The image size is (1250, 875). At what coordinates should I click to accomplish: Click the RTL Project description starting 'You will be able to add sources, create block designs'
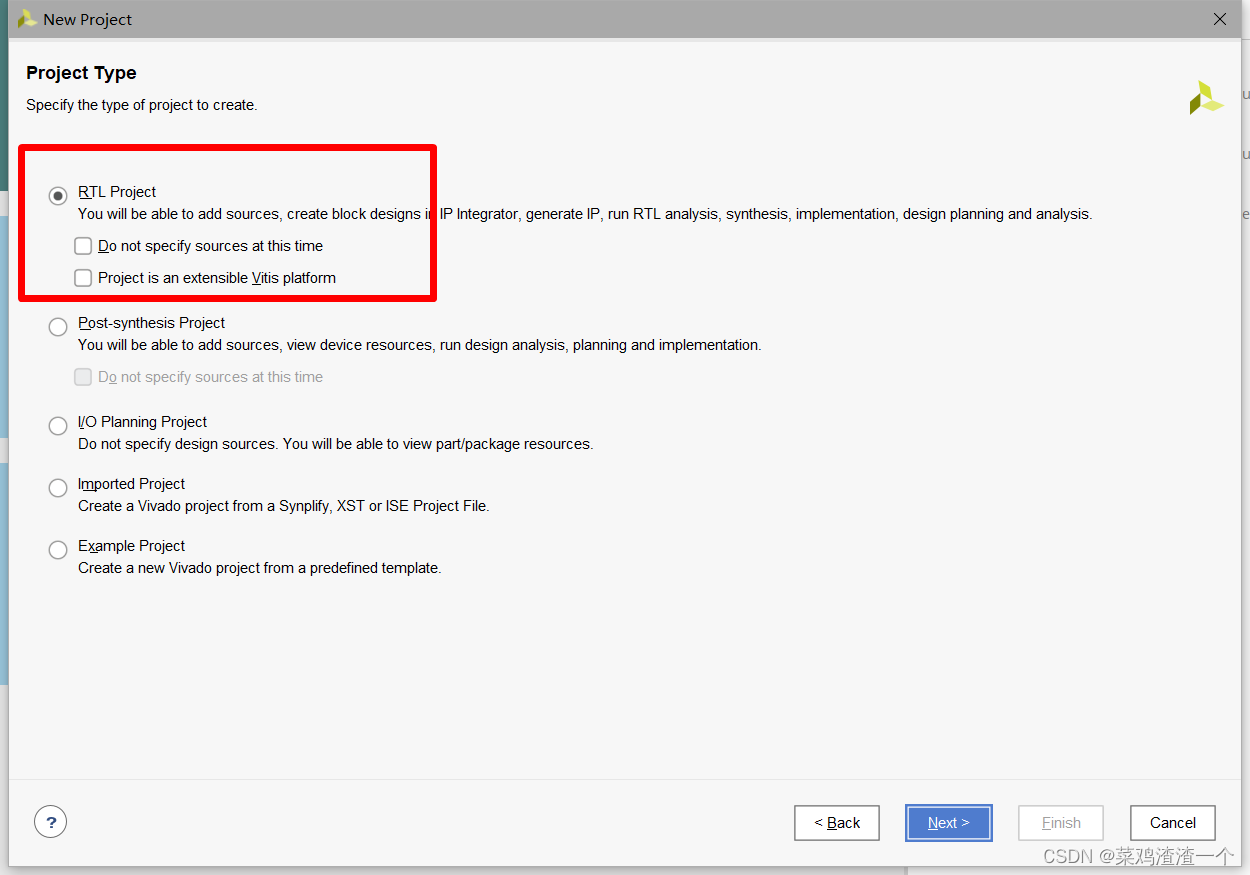[585, 214]
